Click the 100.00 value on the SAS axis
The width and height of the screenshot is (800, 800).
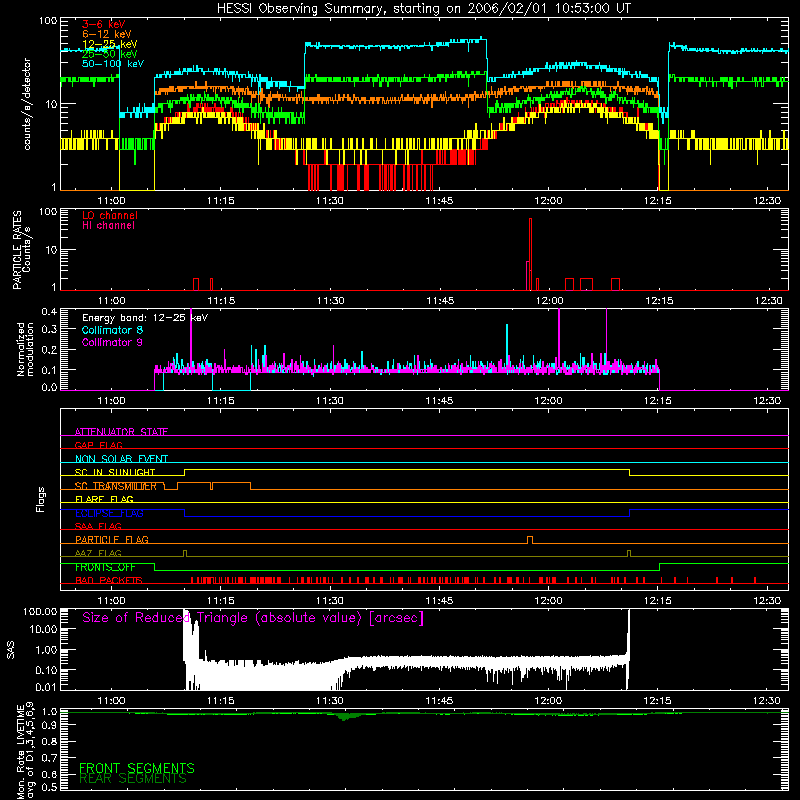click(40, 611)
